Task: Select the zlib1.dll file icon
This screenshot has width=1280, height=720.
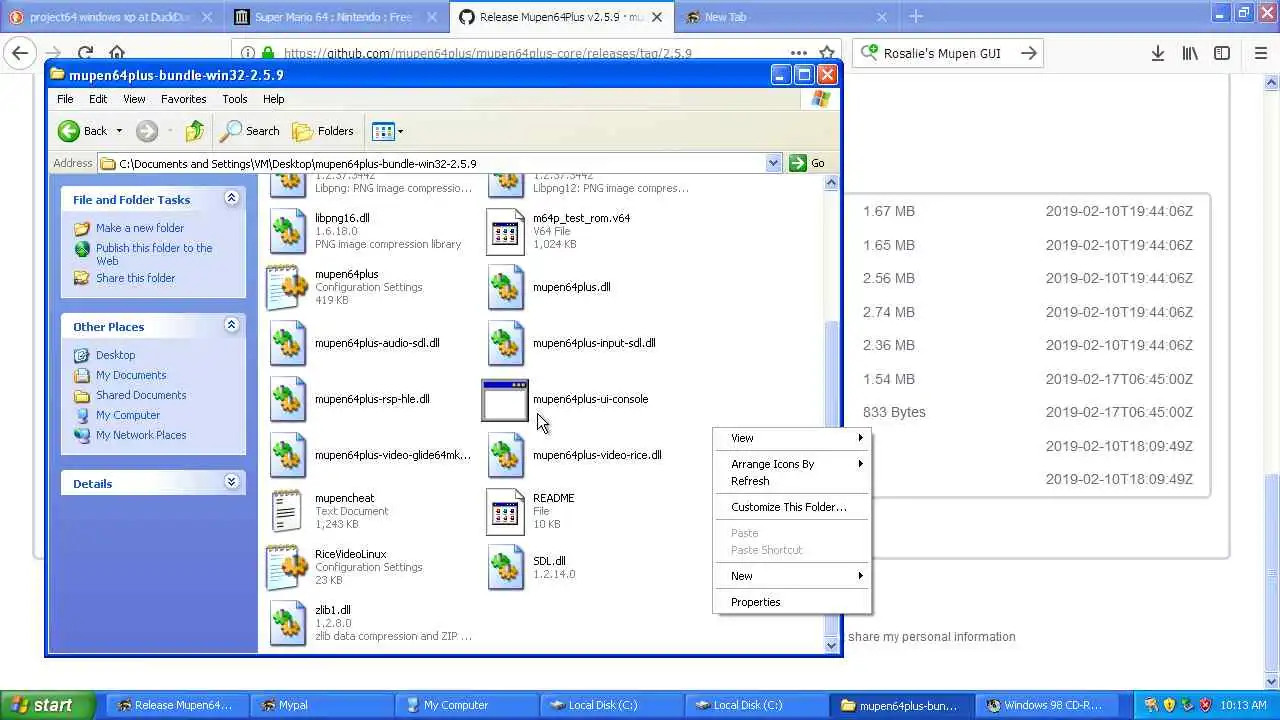Action: pos(288,623)
